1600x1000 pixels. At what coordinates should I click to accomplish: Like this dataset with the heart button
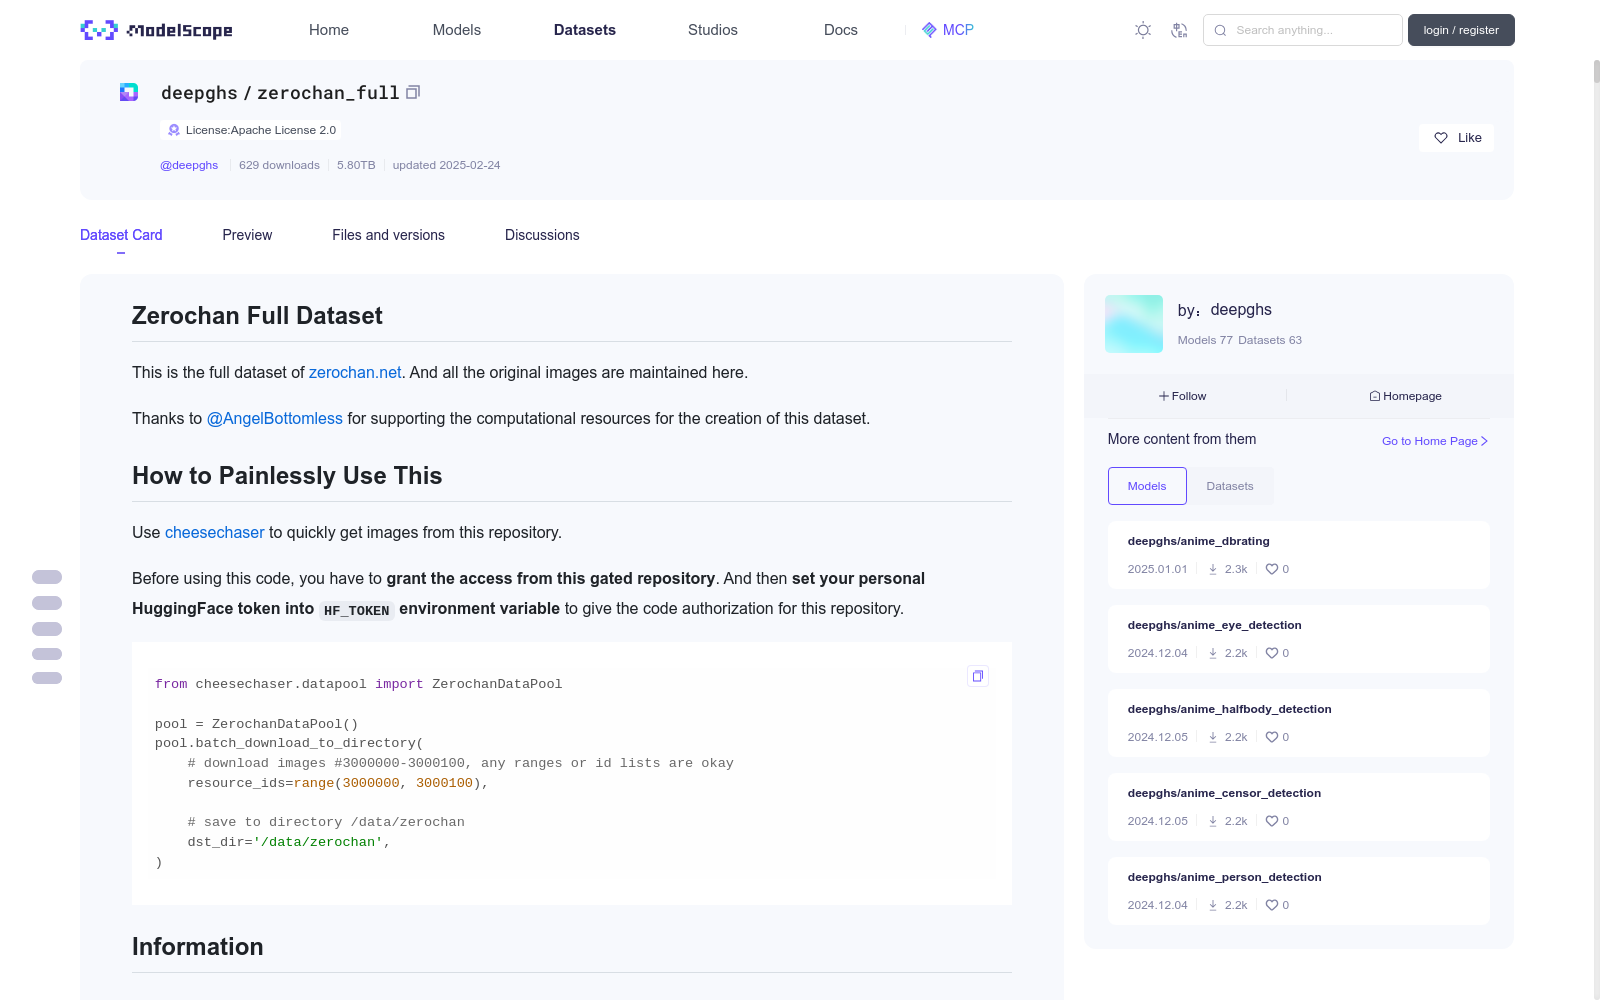coord(1456,138)
